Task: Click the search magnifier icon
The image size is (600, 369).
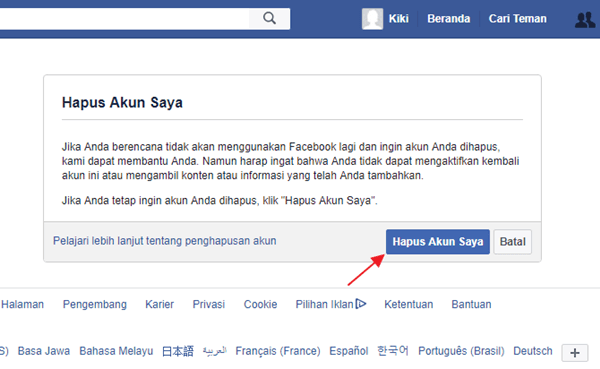Action: tap(269, 18)
